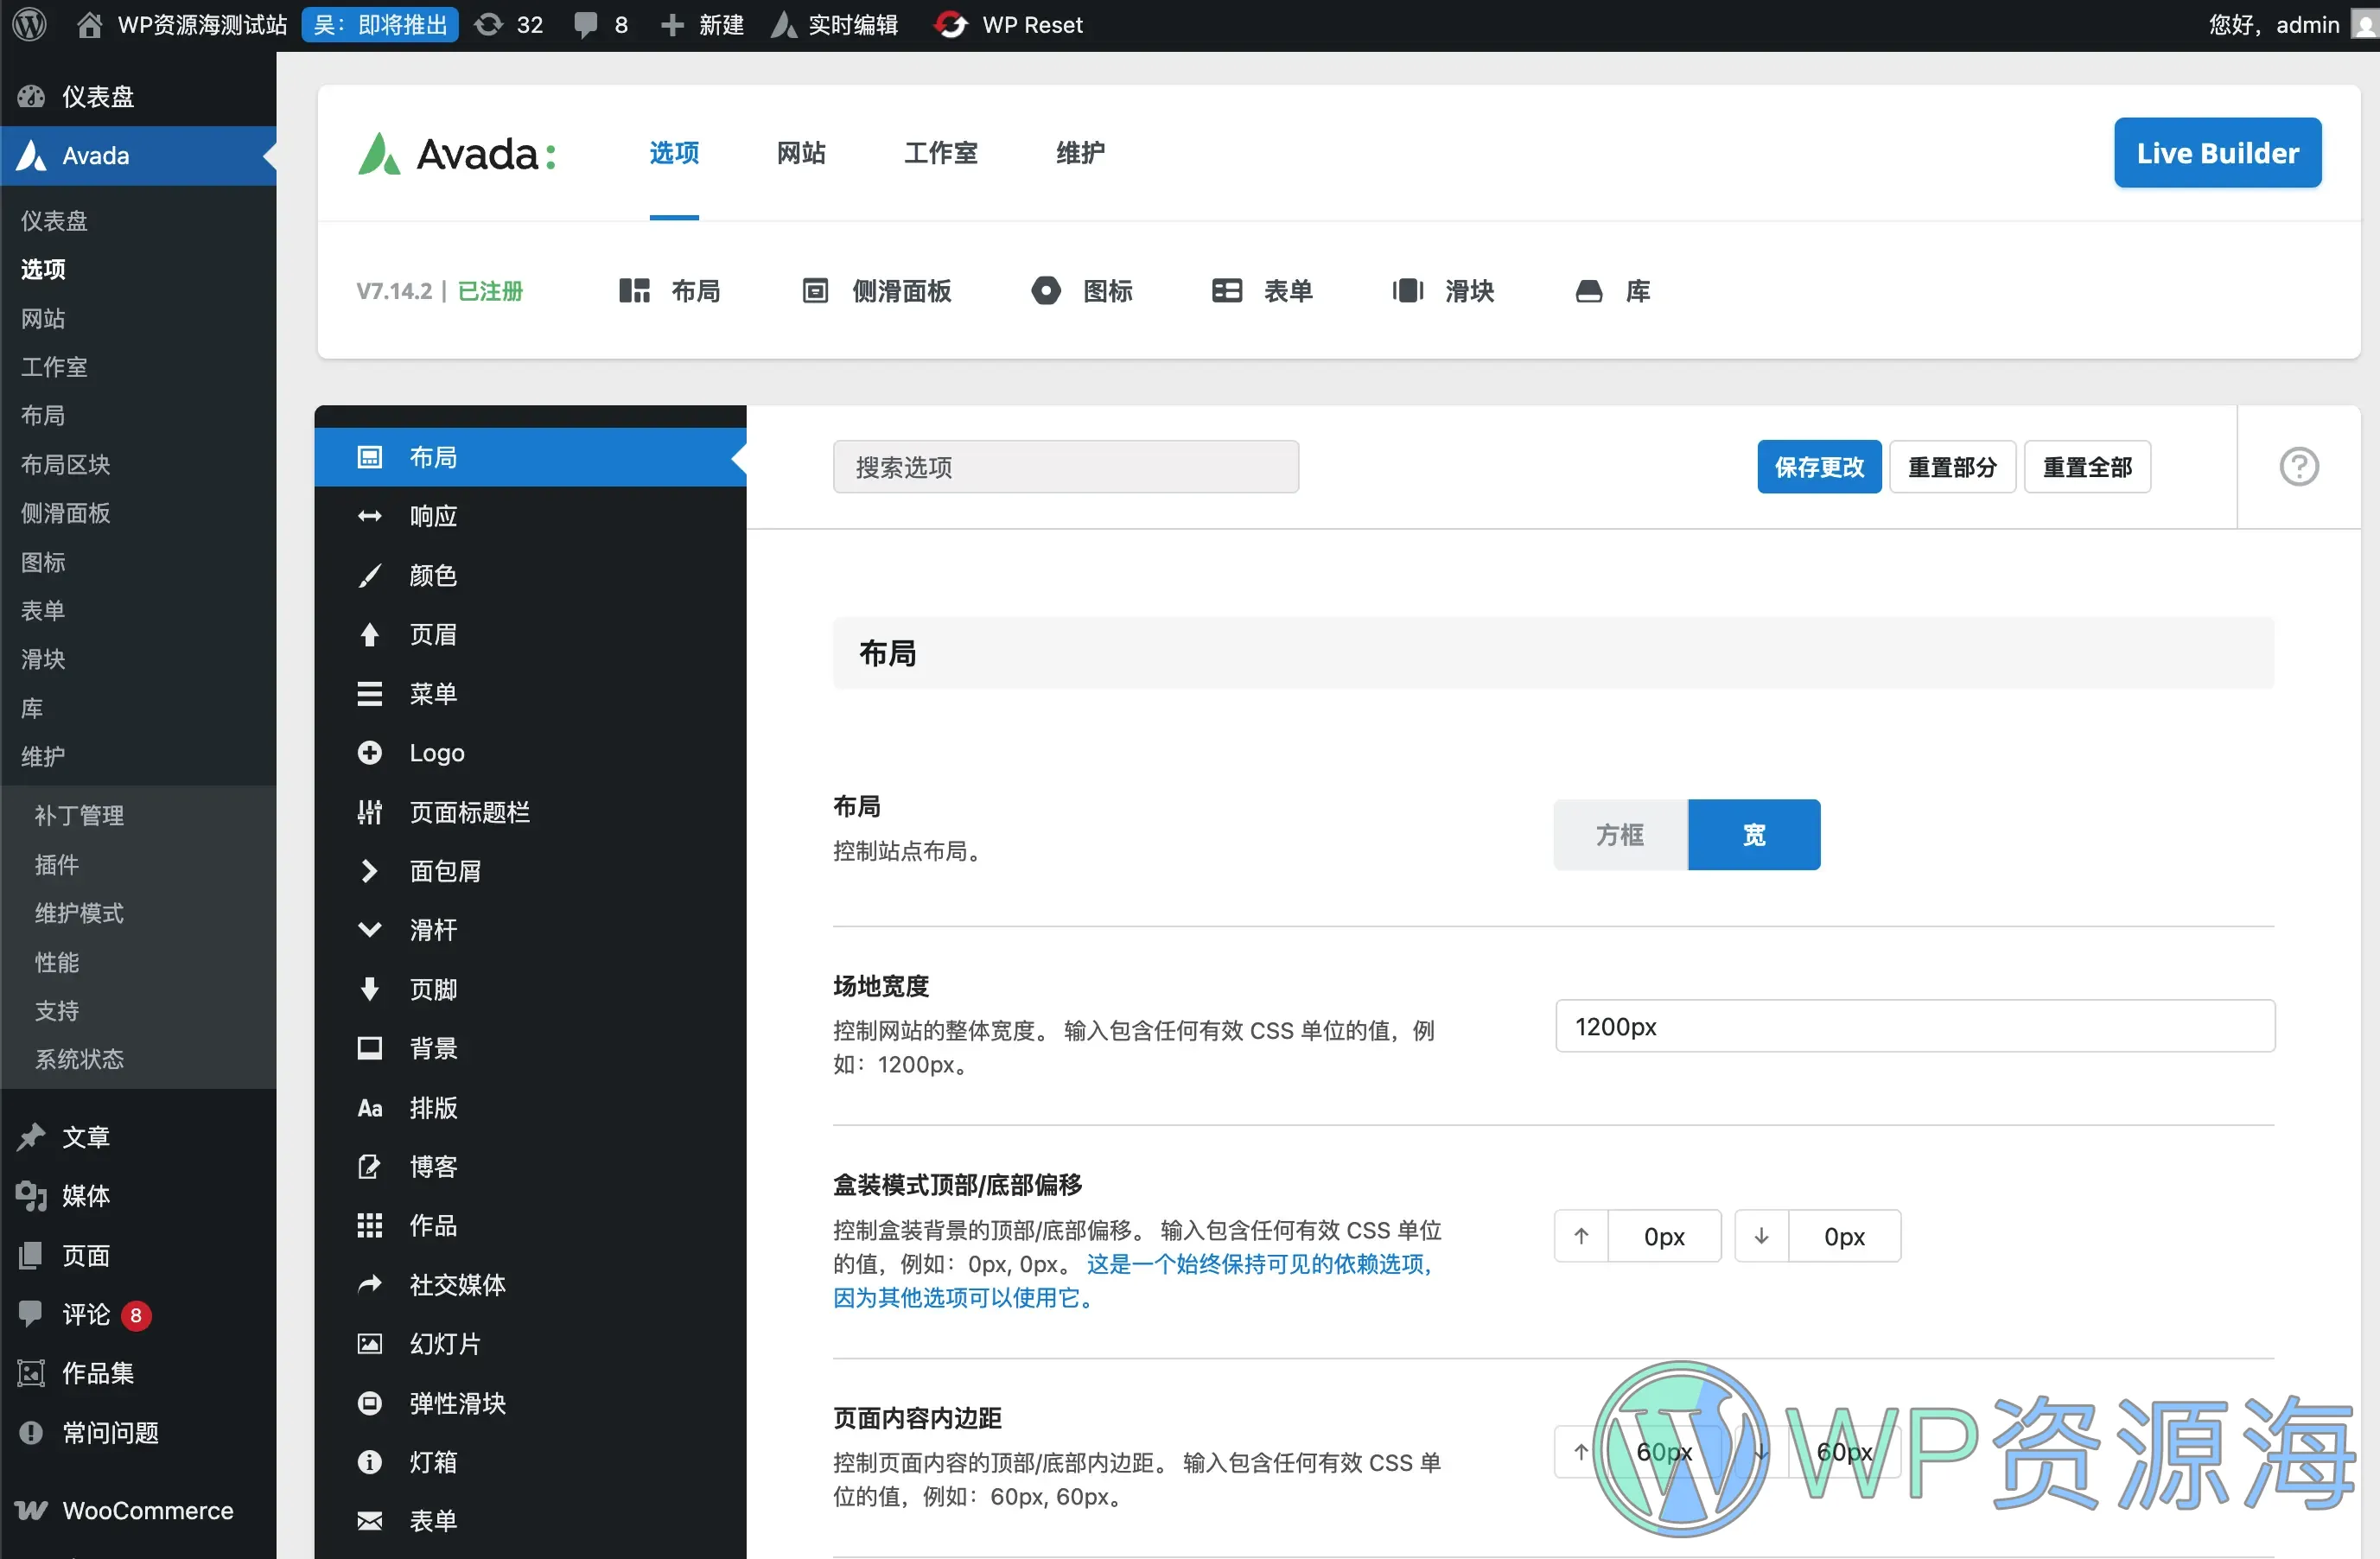
Task: Switch to the 维护 tab in Avada header
Action: coord(1080,153)
